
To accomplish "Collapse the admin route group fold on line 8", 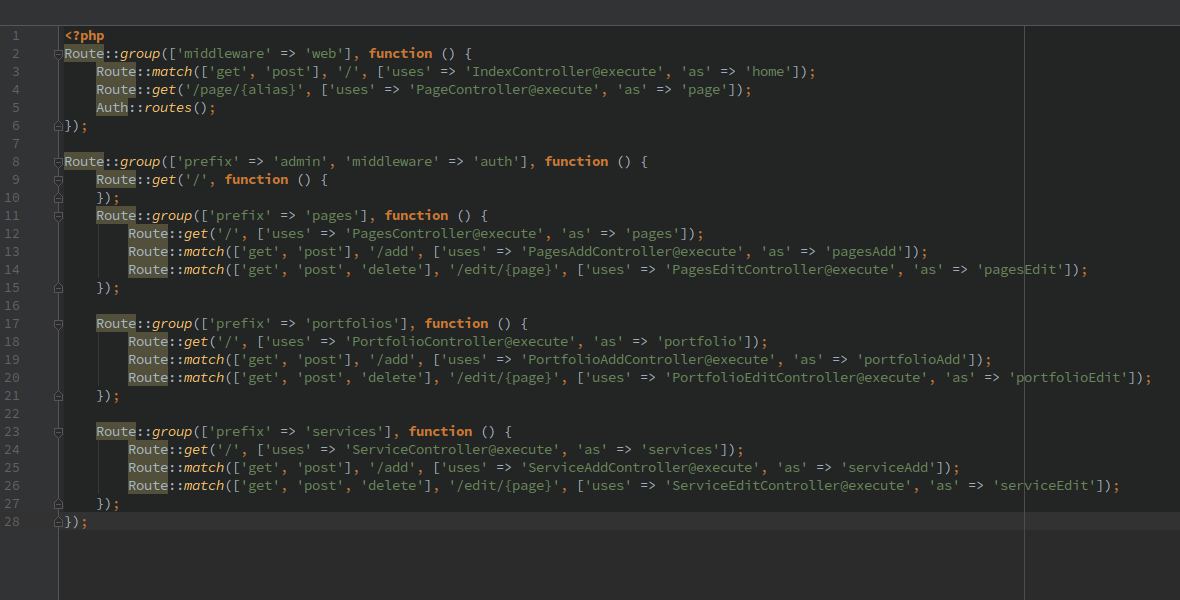I will click(58, 162).
